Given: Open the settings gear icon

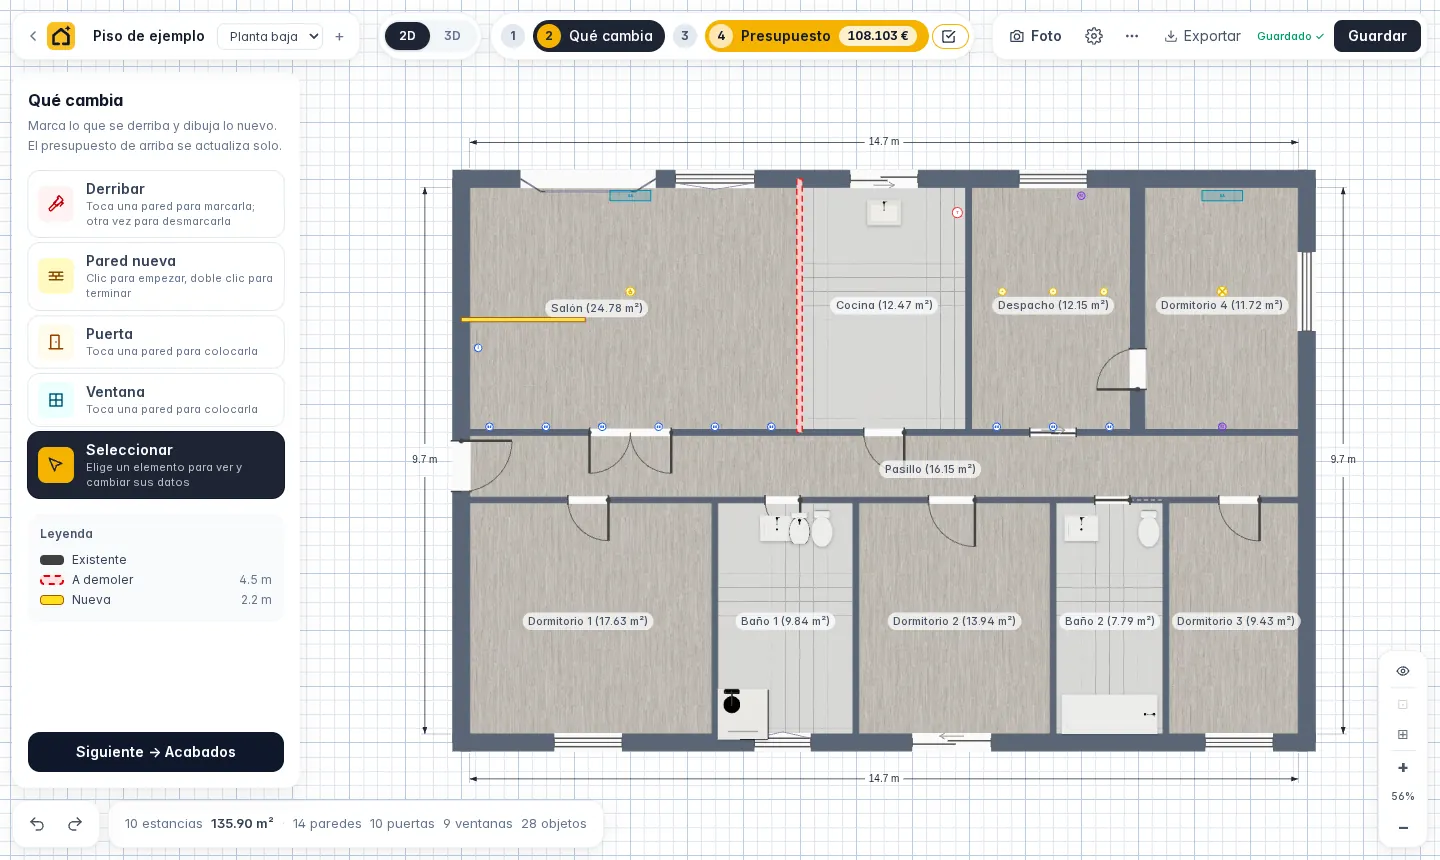Looking at the screenshot, I should click(x=1094, y=36).
